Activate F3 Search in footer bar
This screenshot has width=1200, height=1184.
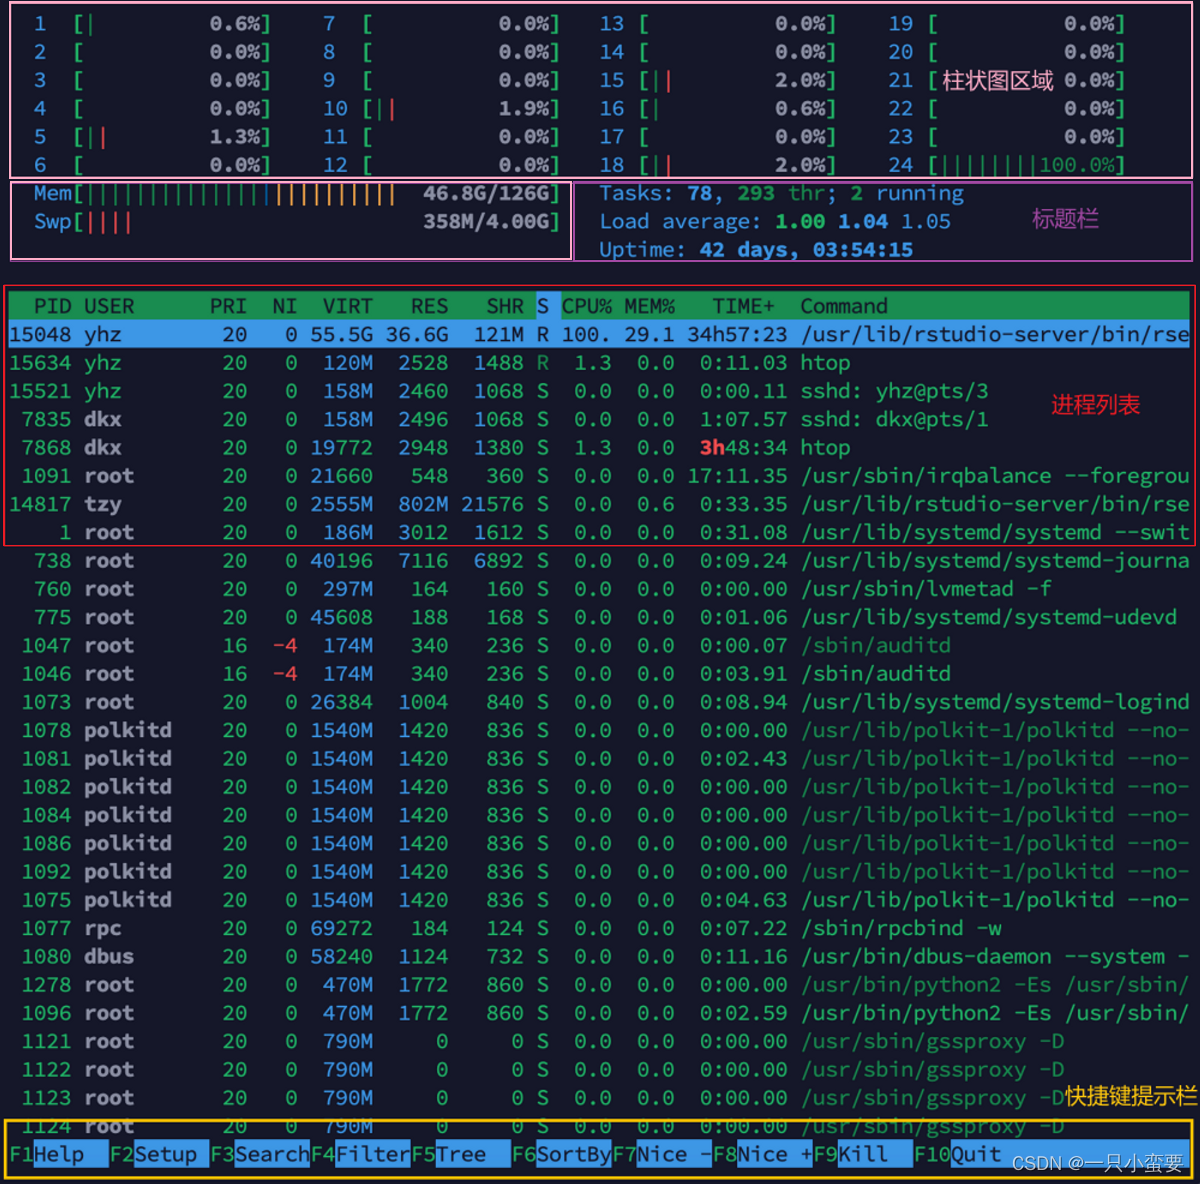click(260, 1154)
